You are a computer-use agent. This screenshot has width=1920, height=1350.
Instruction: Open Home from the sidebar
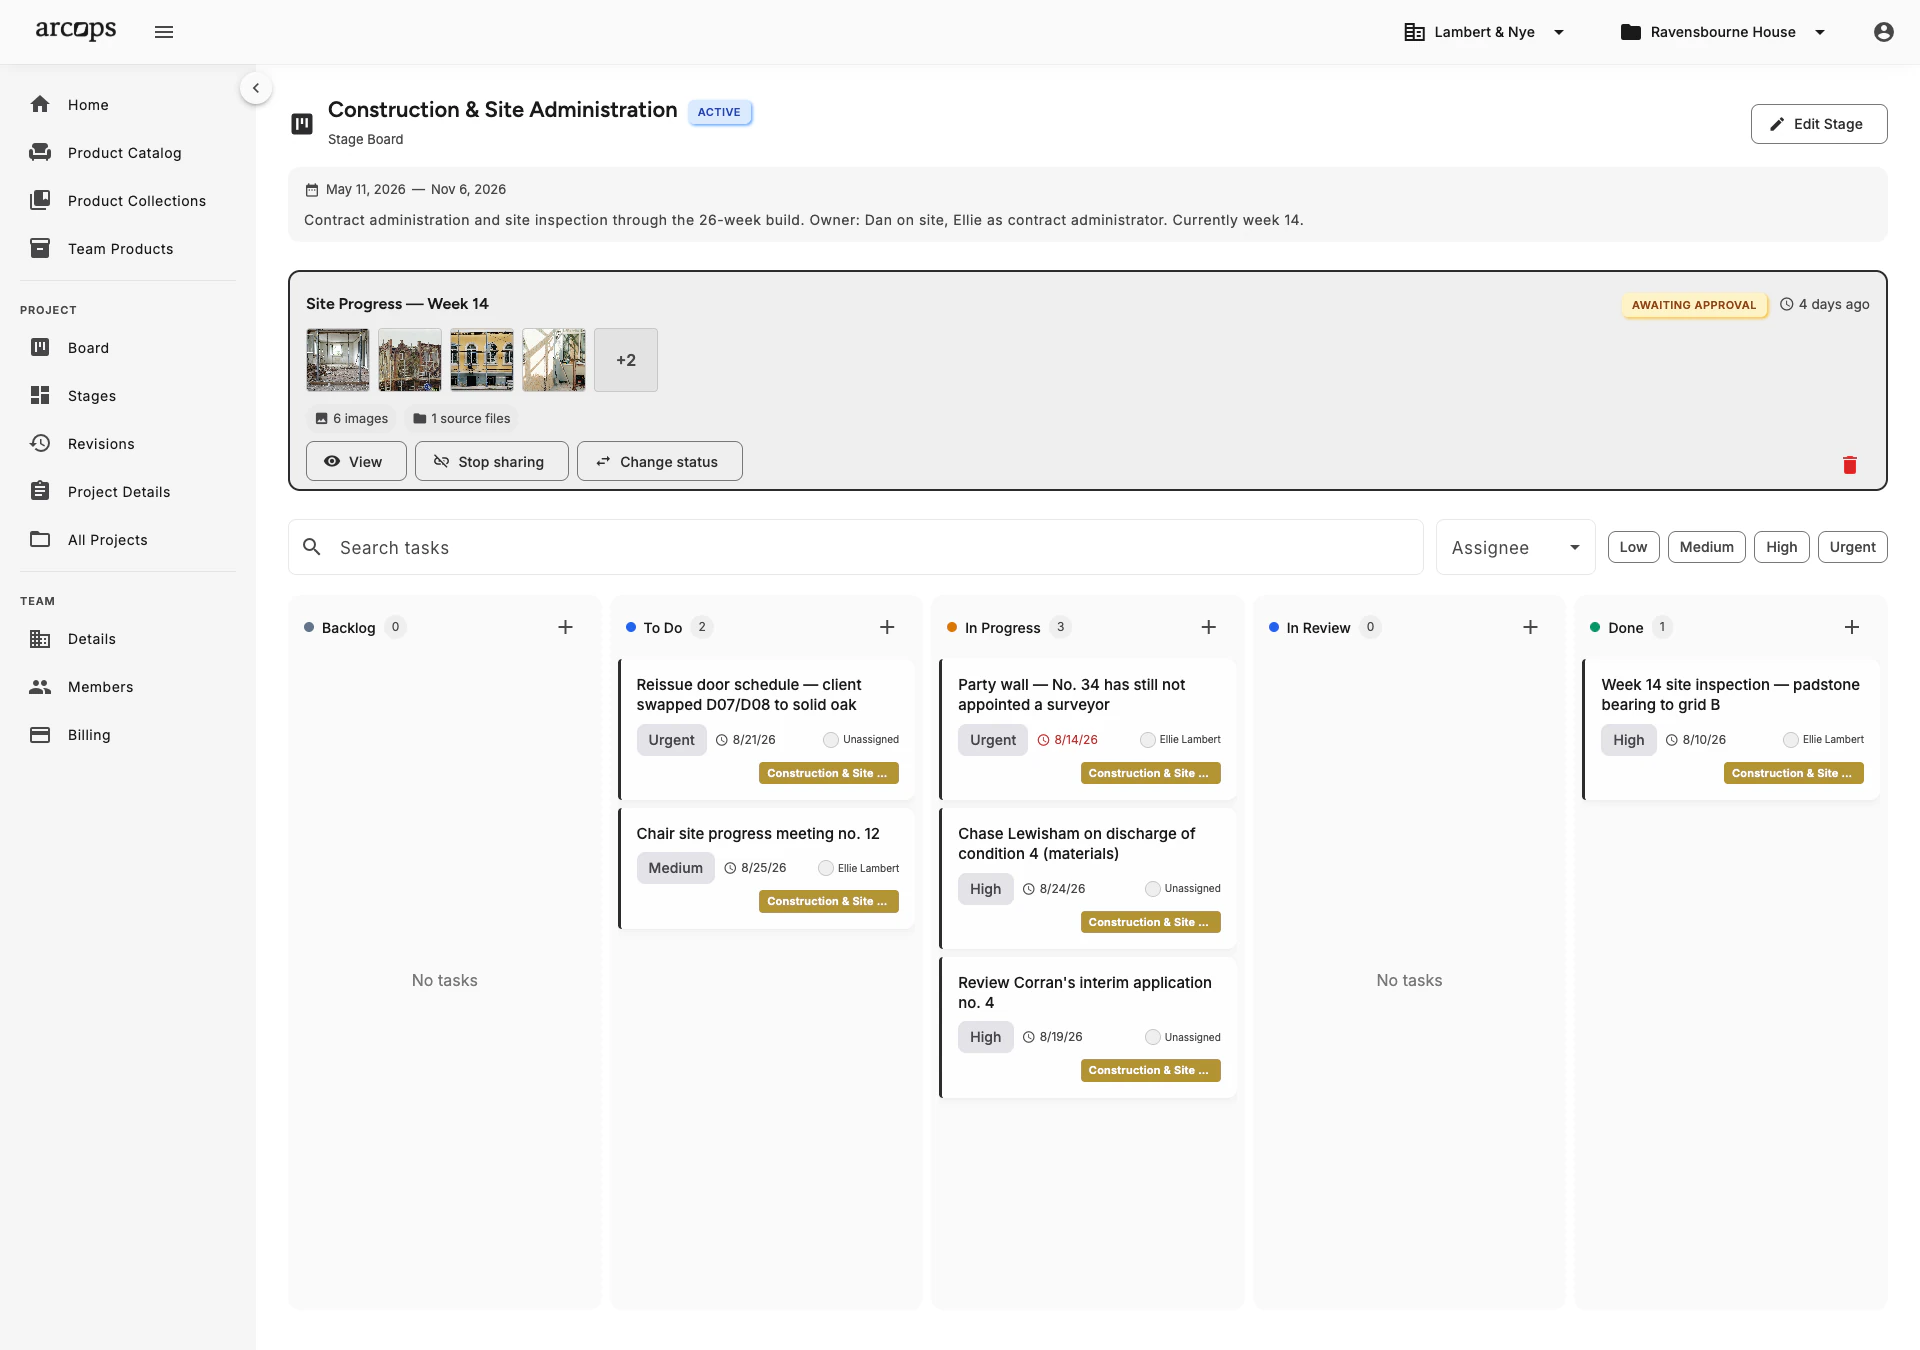(x=128, y=105)
